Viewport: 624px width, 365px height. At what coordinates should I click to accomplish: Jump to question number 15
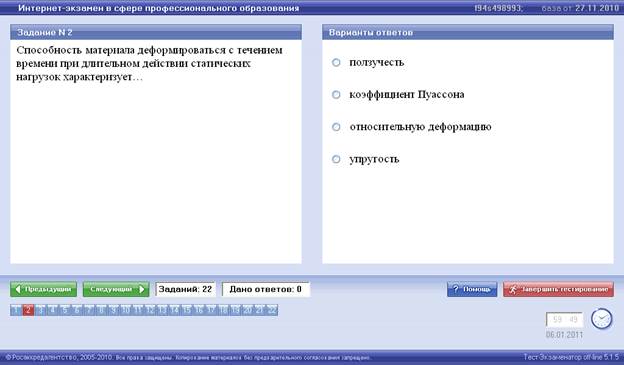pos(186,310)
